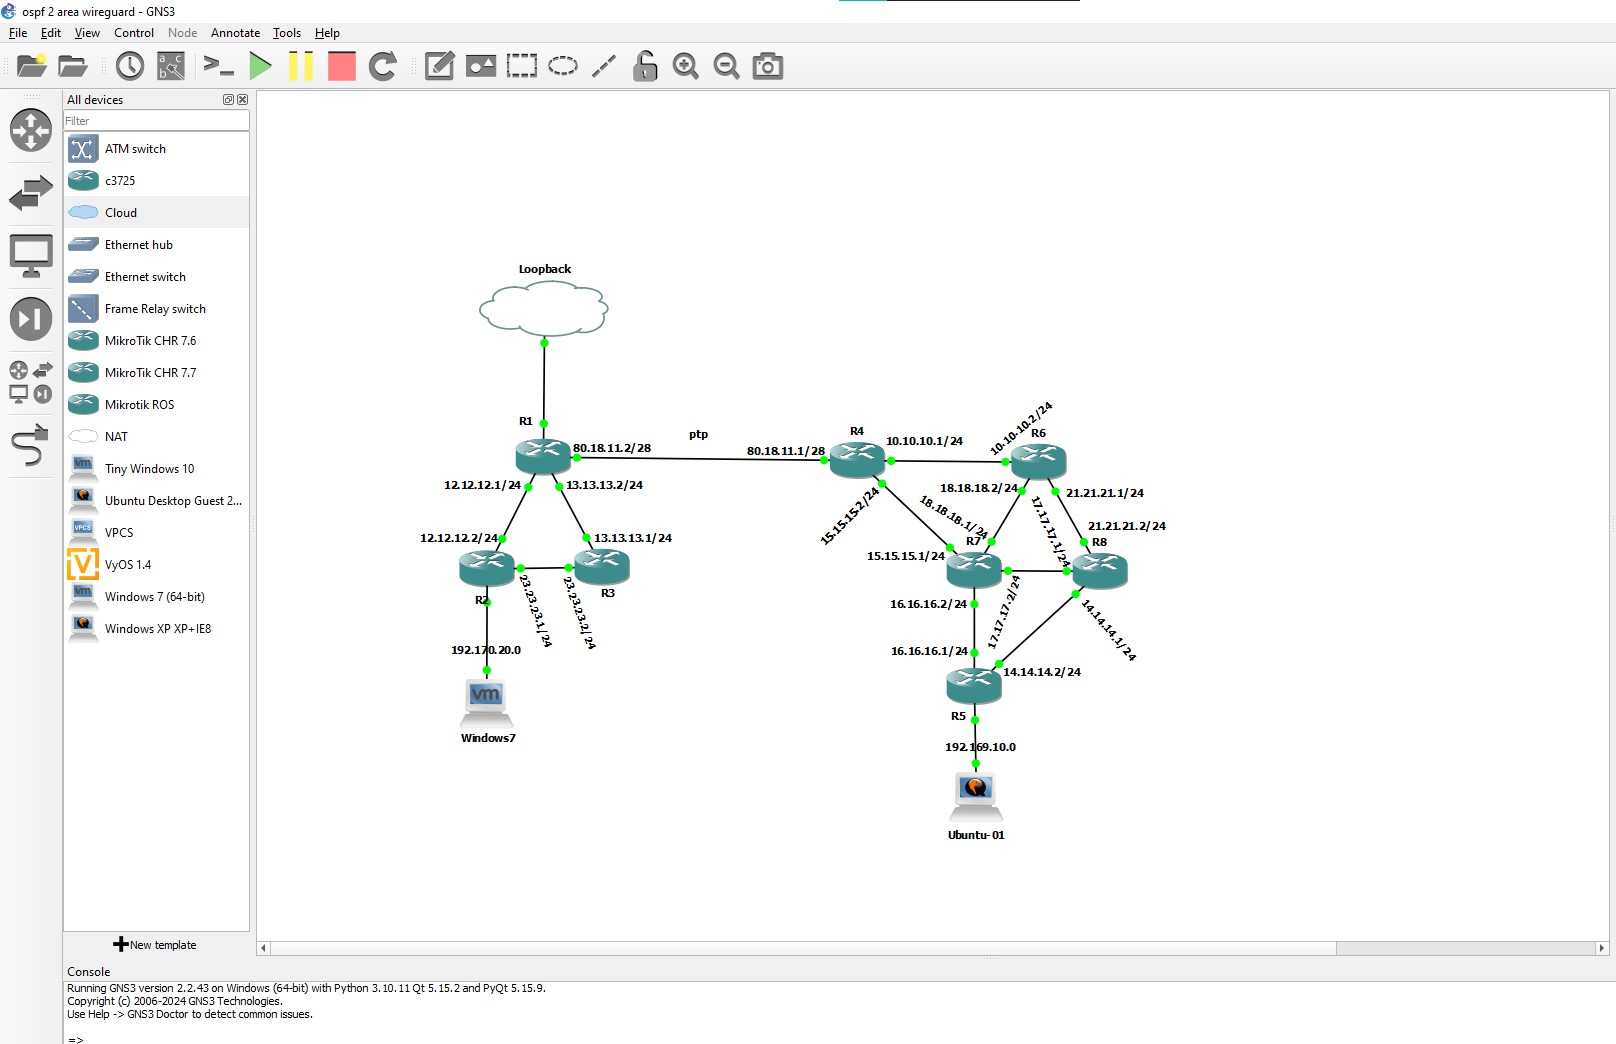
Task: Click the New blank project toolbar icon
Action: pos(32,66)
